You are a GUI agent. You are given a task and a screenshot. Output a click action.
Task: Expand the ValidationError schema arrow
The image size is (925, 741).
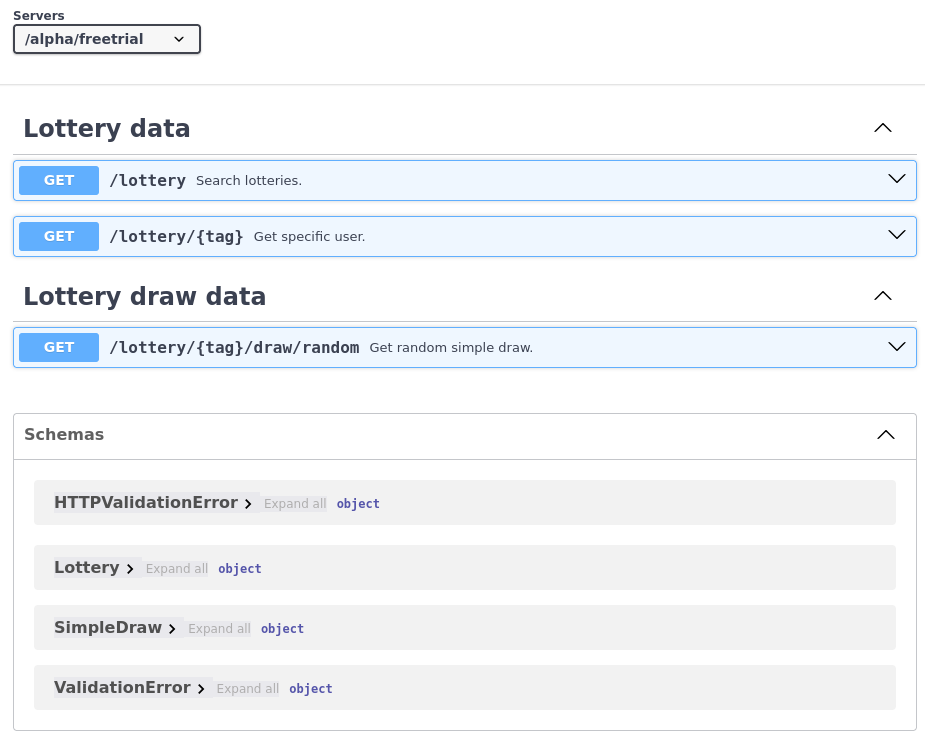pos(201,689)
